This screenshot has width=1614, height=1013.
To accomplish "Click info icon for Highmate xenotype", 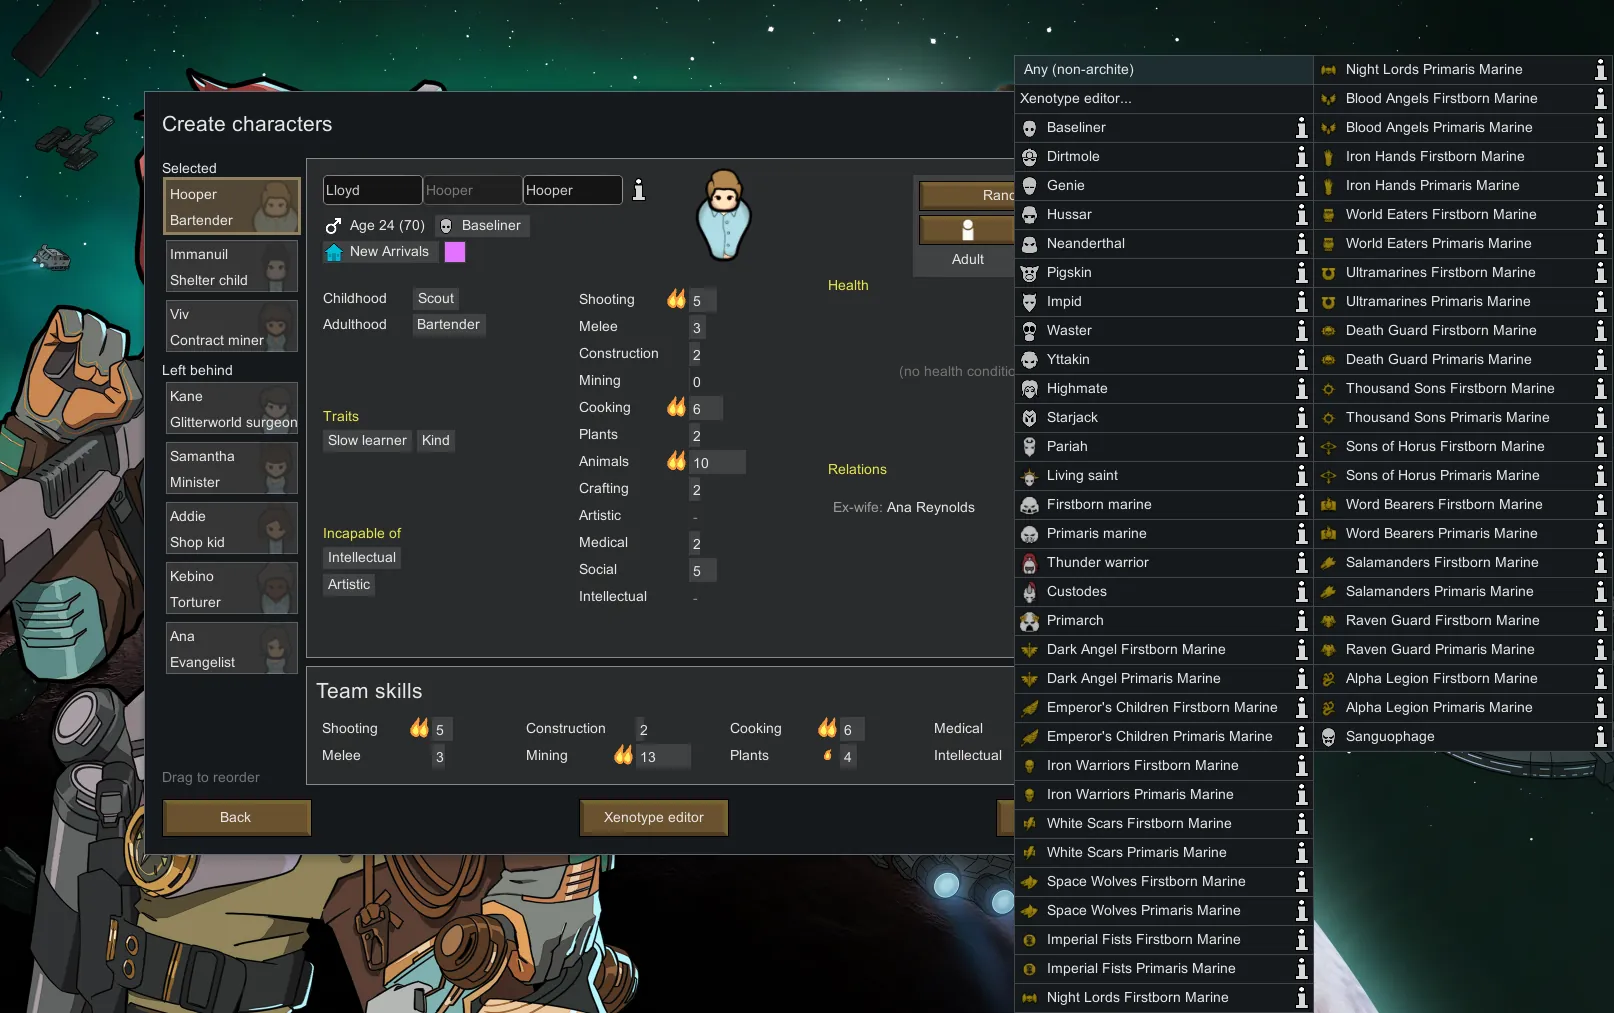I will click(1301, 389).
